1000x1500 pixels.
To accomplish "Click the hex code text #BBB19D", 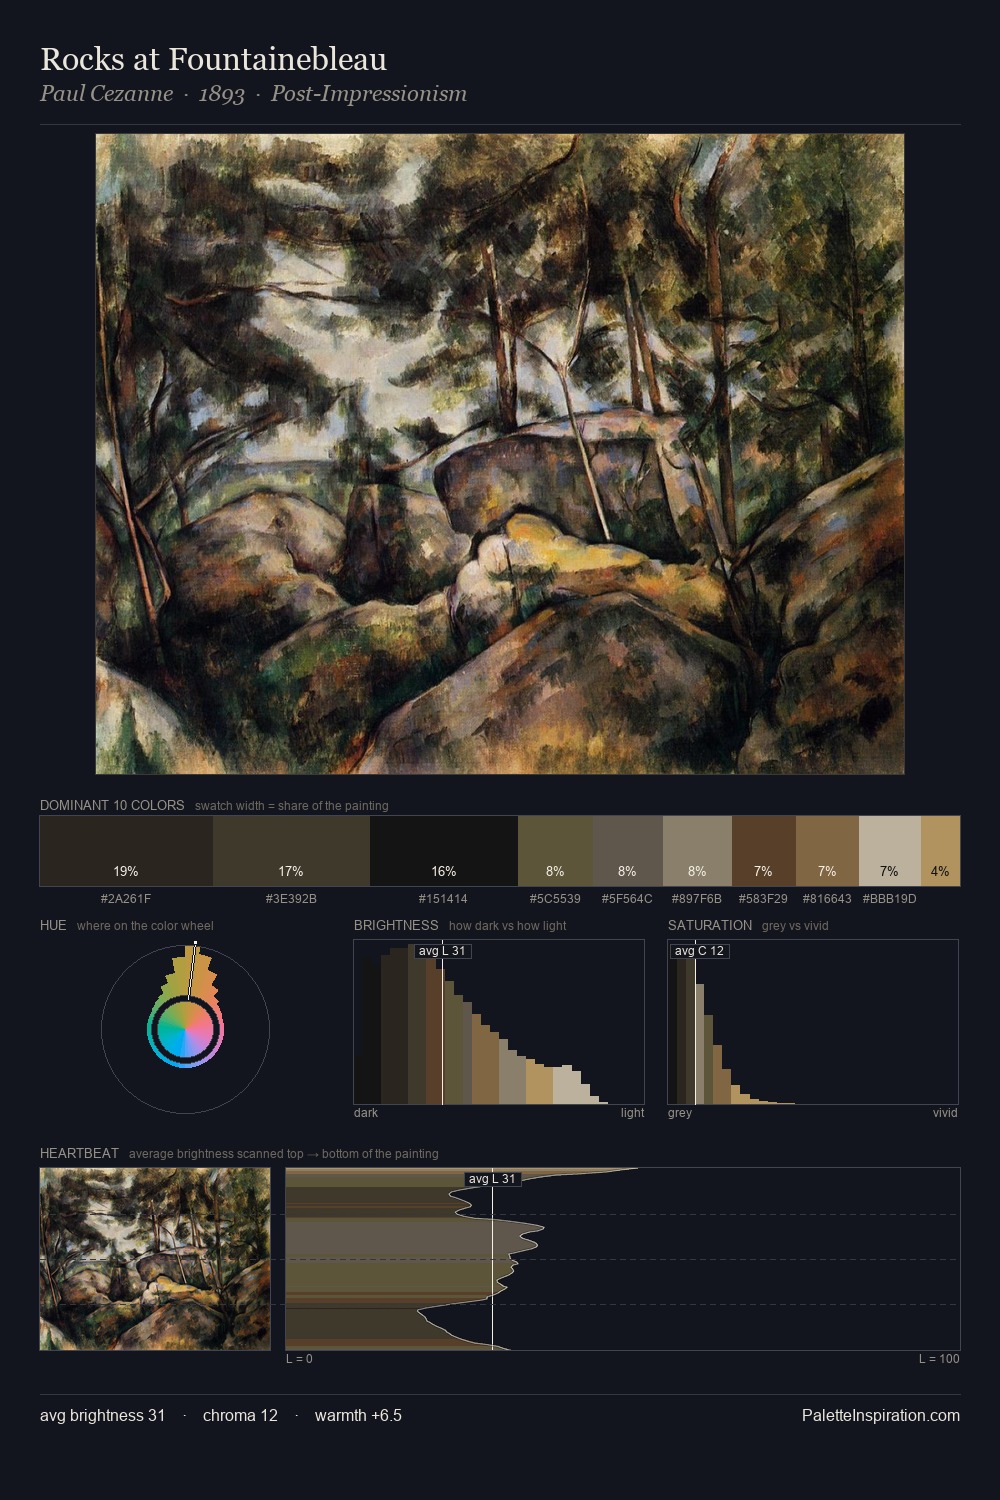I will coord(889,899).
